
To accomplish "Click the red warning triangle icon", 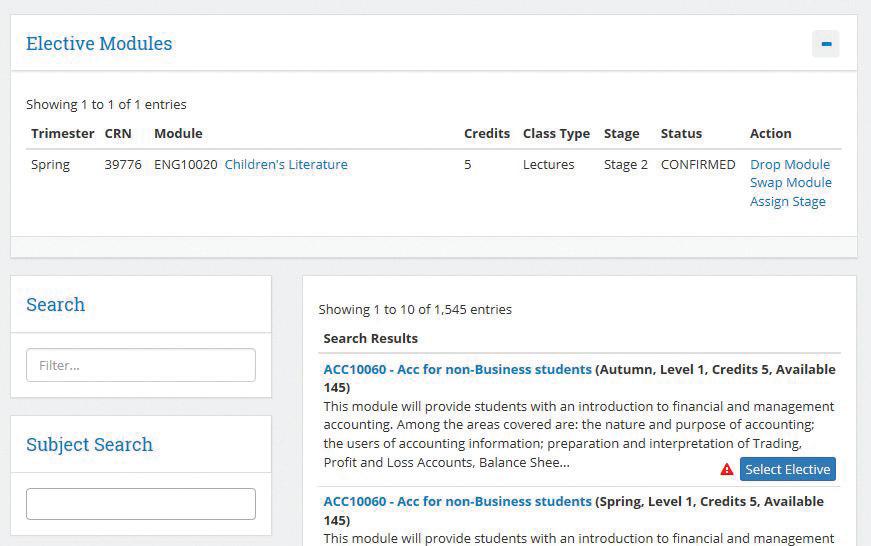I will coord(727,470).
